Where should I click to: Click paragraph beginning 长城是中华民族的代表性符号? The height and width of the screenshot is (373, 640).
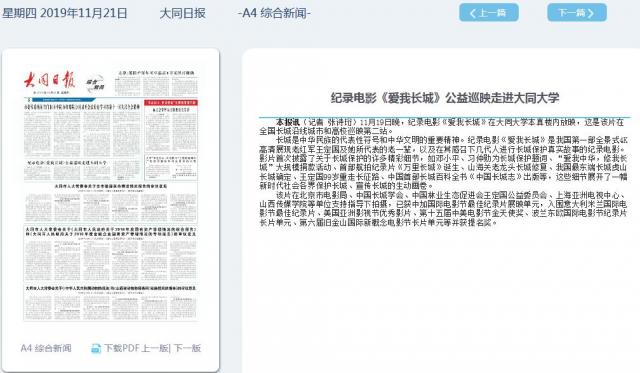tap(444, 163)
